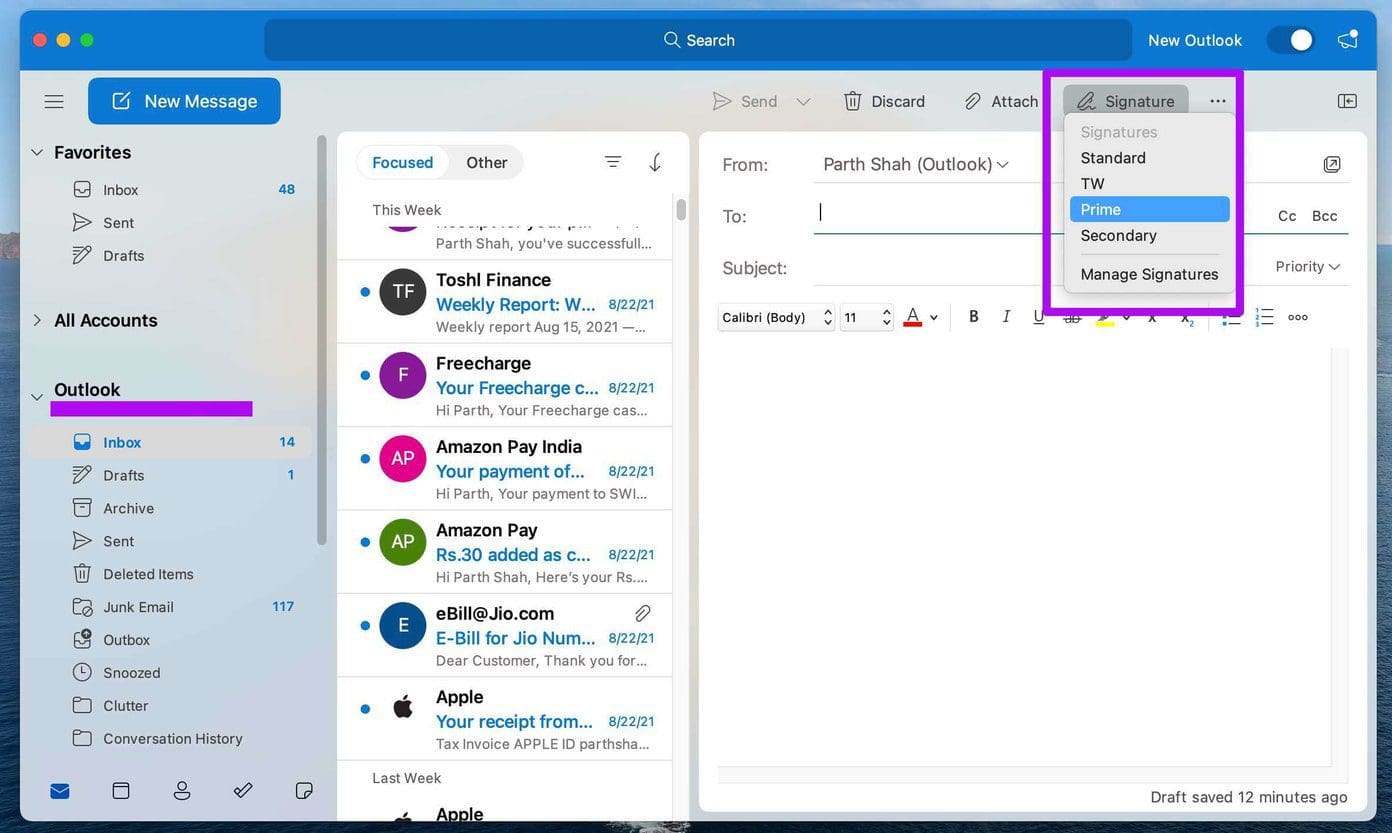Image resolution: width=1392 pixels, height=833 pixels.
Task: Add Bcc recipients field
Action: point(1324,216)
